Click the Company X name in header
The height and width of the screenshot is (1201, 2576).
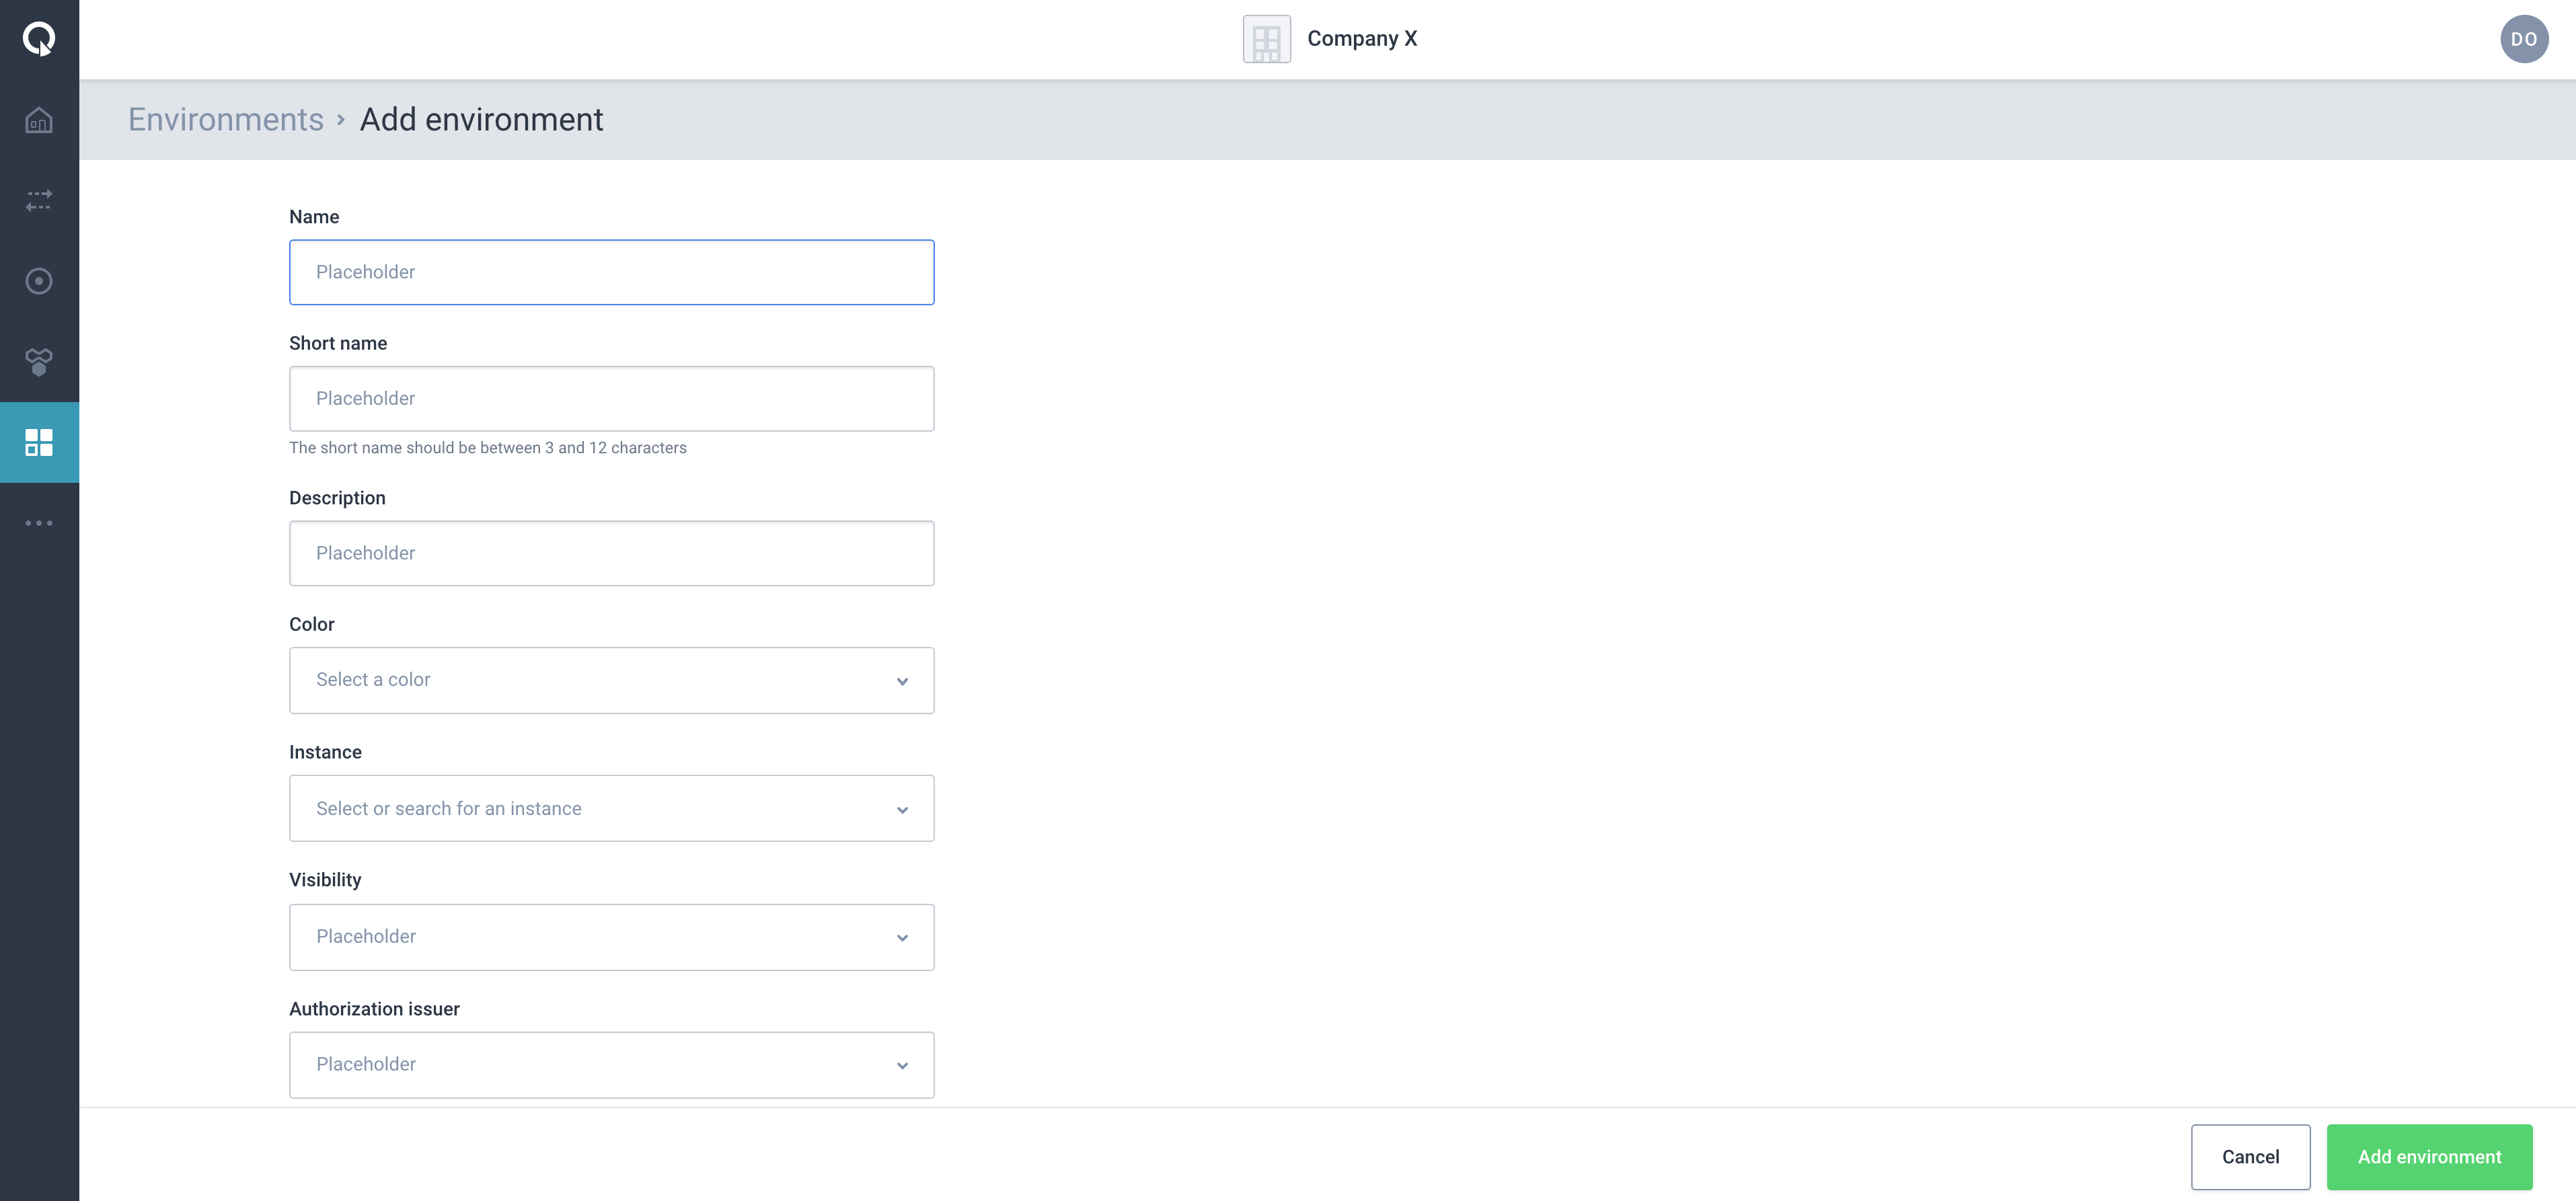tap(1362, 39)
